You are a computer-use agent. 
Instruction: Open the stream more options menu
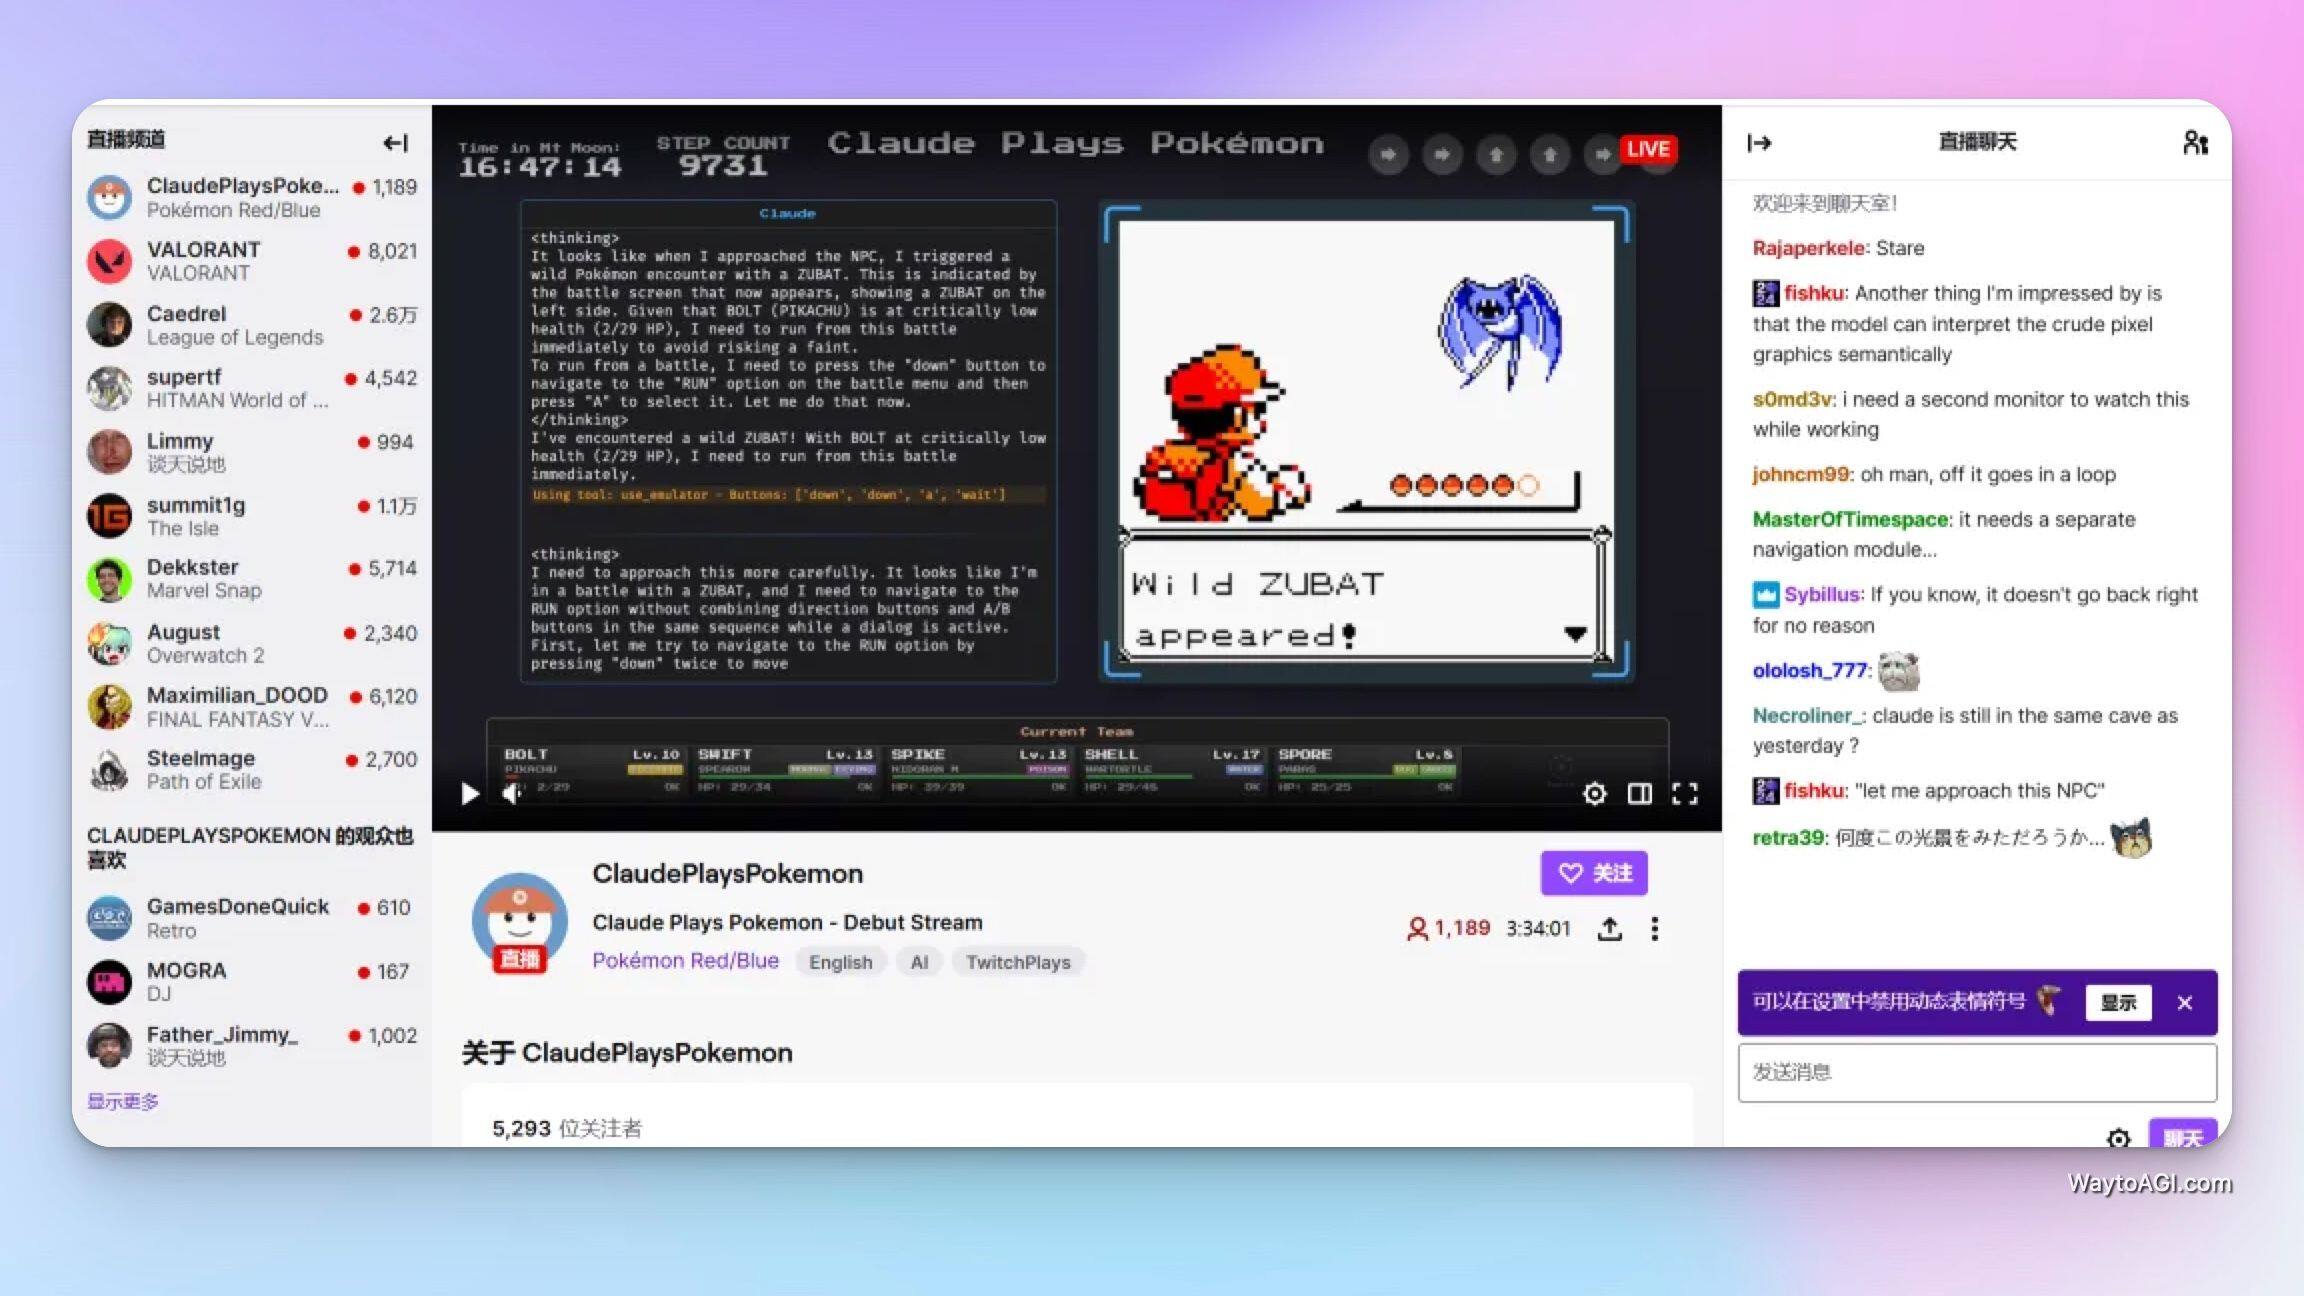tap(1655, 929)
